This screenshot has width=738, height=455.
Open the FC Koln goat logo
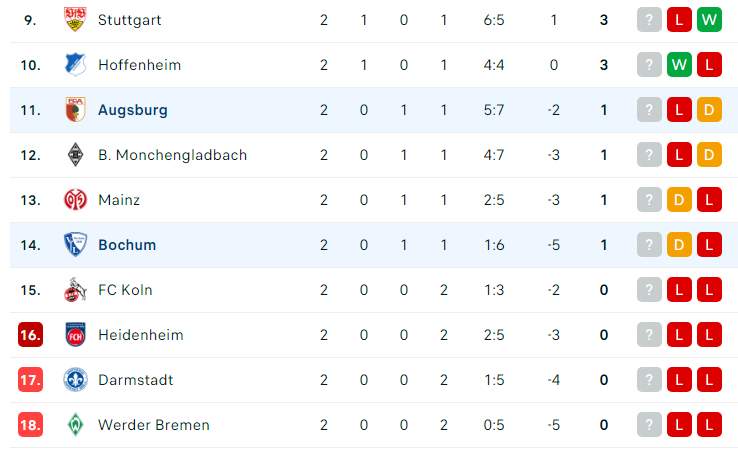coord(75,290)
